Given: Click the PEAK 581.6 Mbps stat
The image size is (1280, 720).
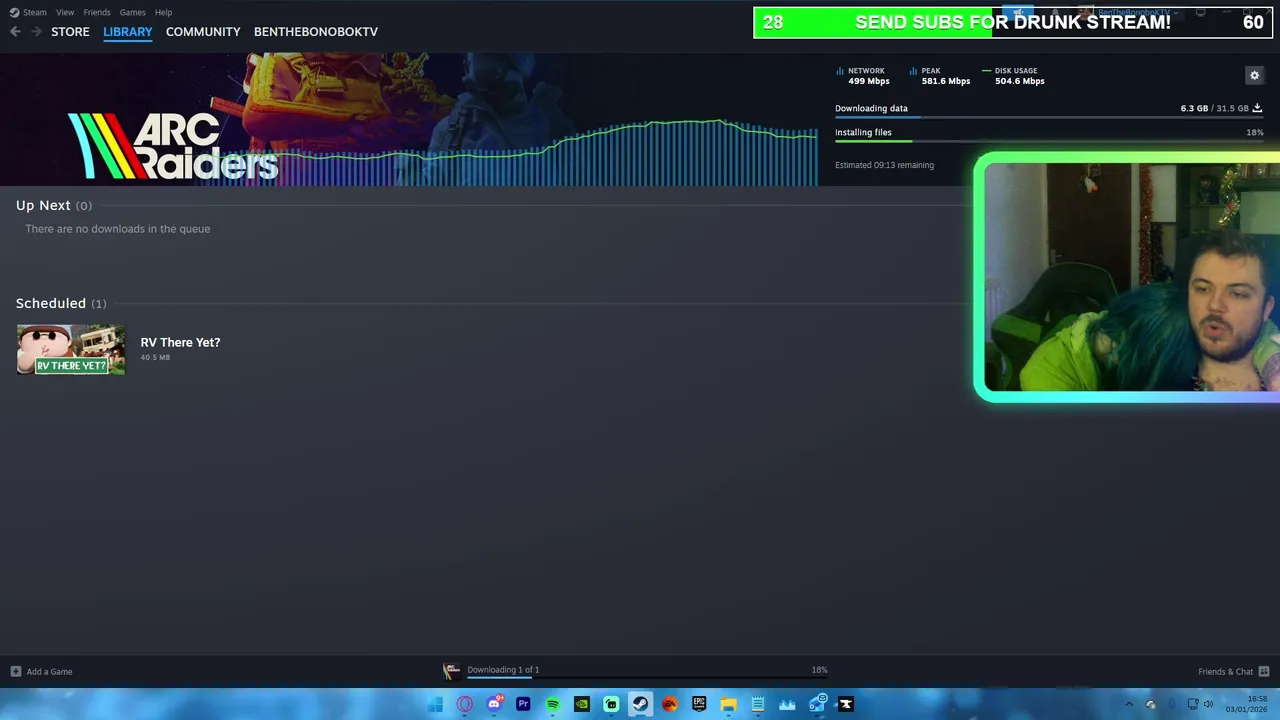Looking at the screenshot, I should click(940, 76).
